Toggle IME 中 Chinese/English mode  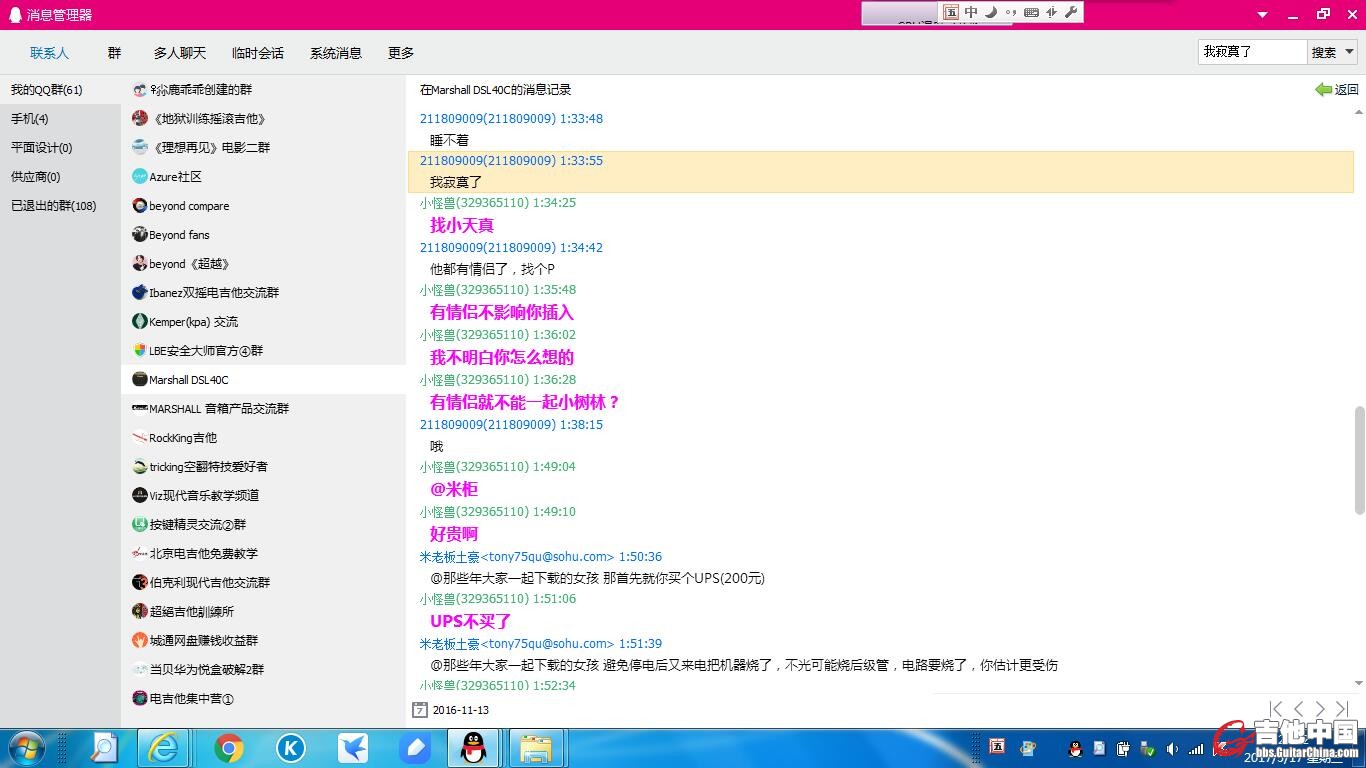(971, 12)
